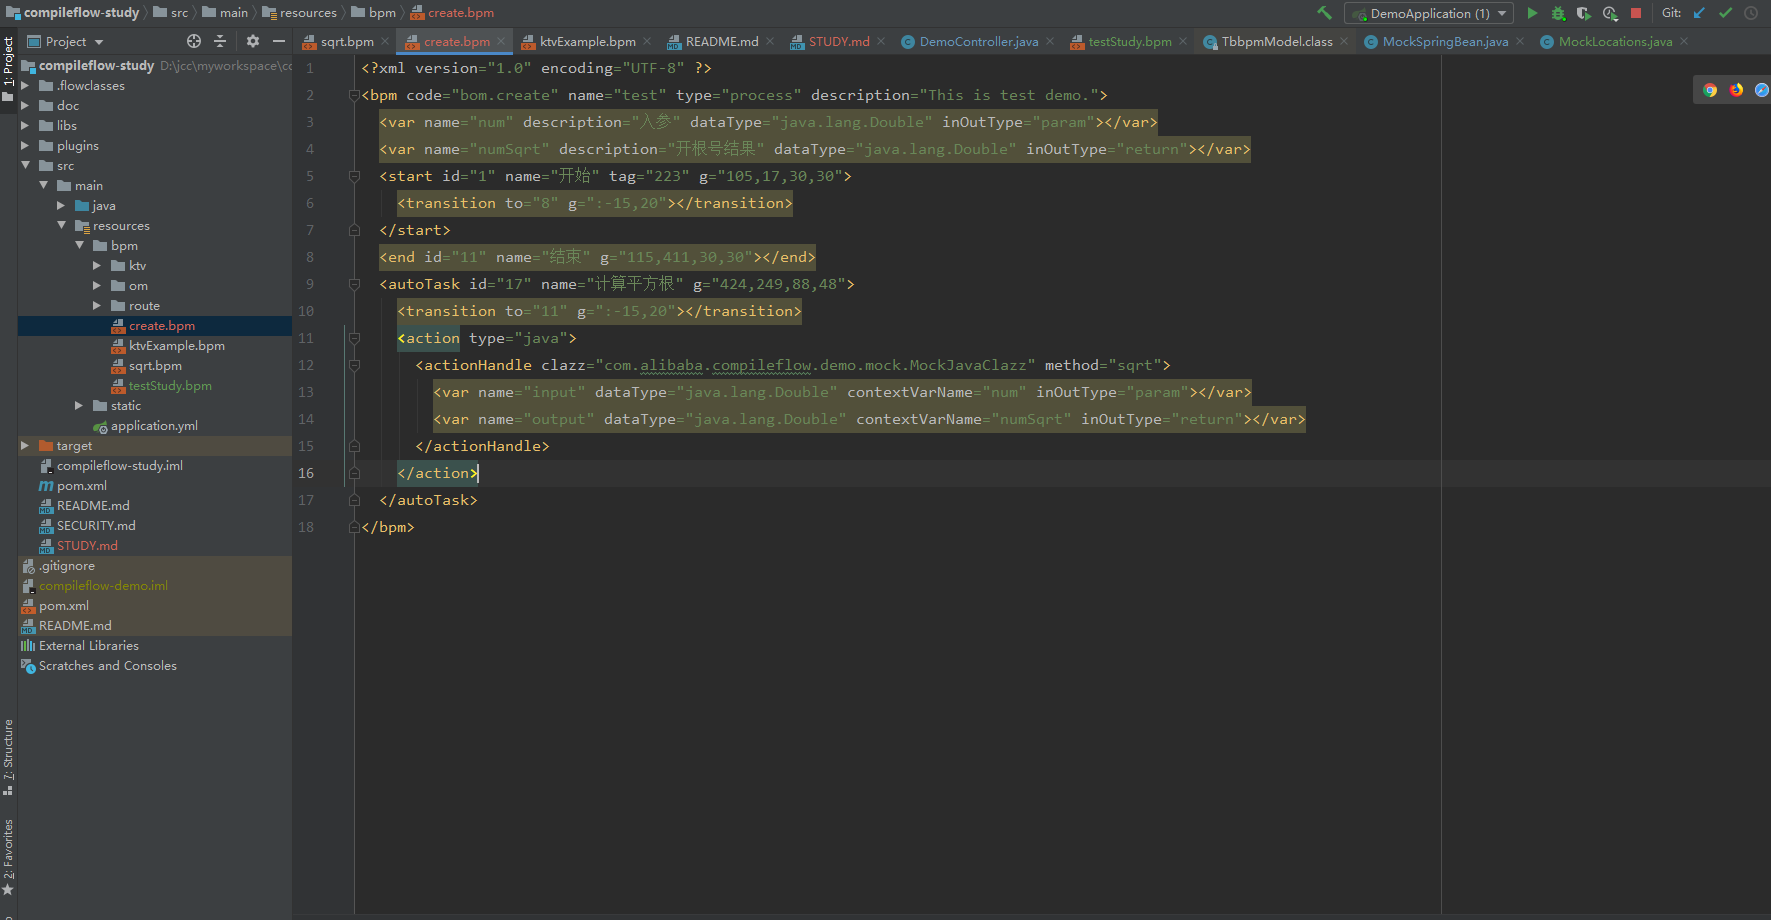Expand the route folder
This screenshot has height=920, width=1771.
(x=97, y=306)
